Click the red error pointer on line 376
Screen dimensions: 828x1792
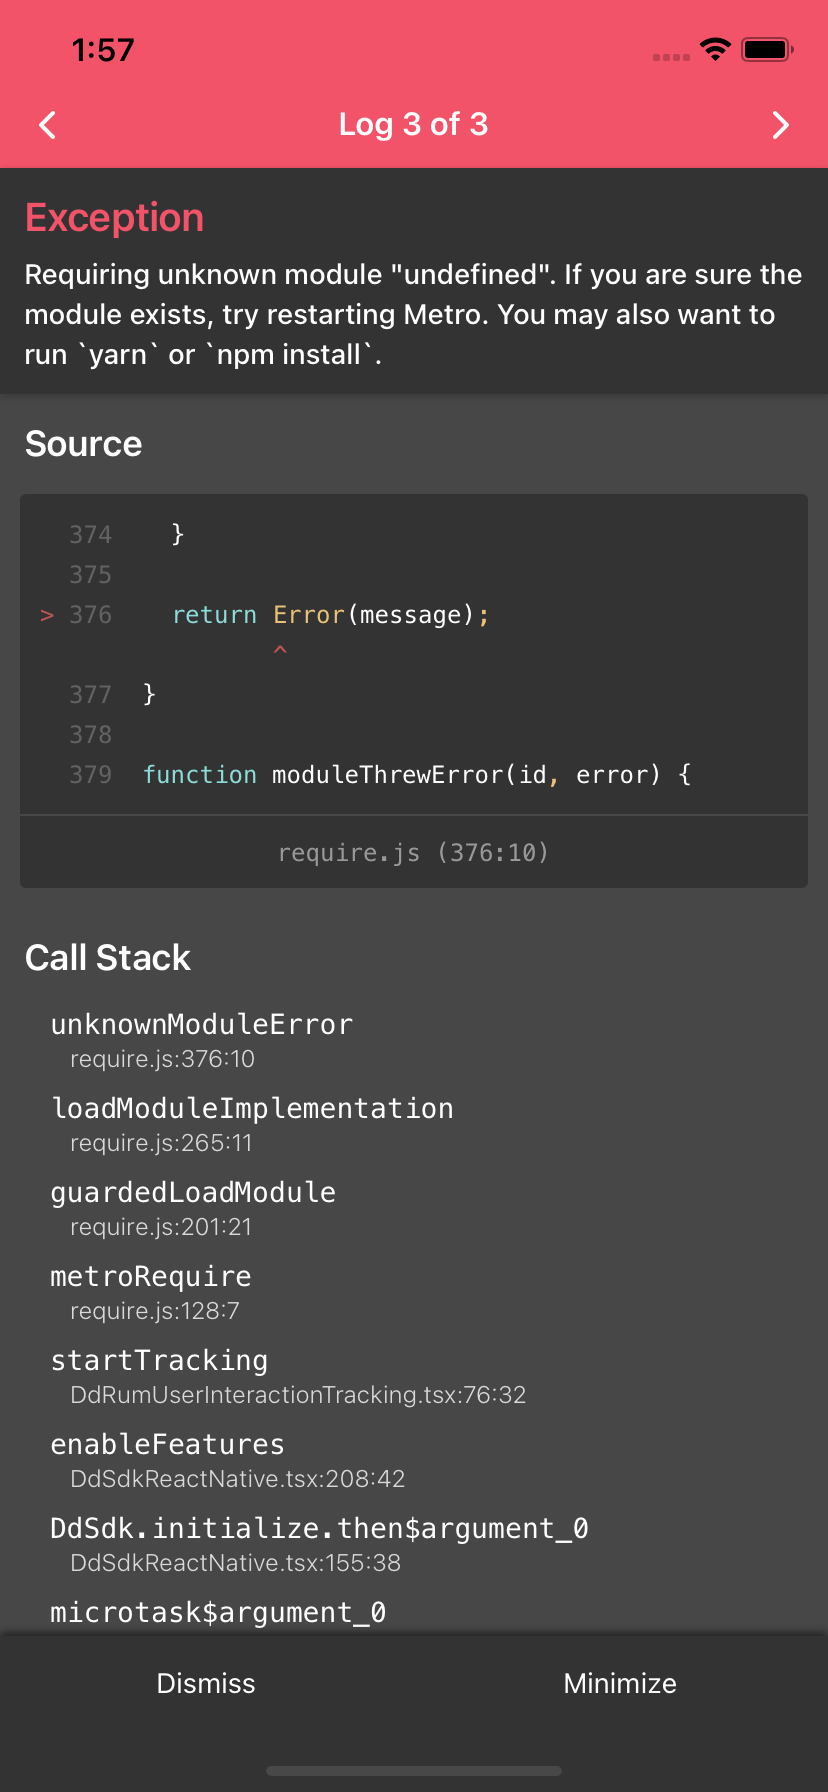coord(46,614)
